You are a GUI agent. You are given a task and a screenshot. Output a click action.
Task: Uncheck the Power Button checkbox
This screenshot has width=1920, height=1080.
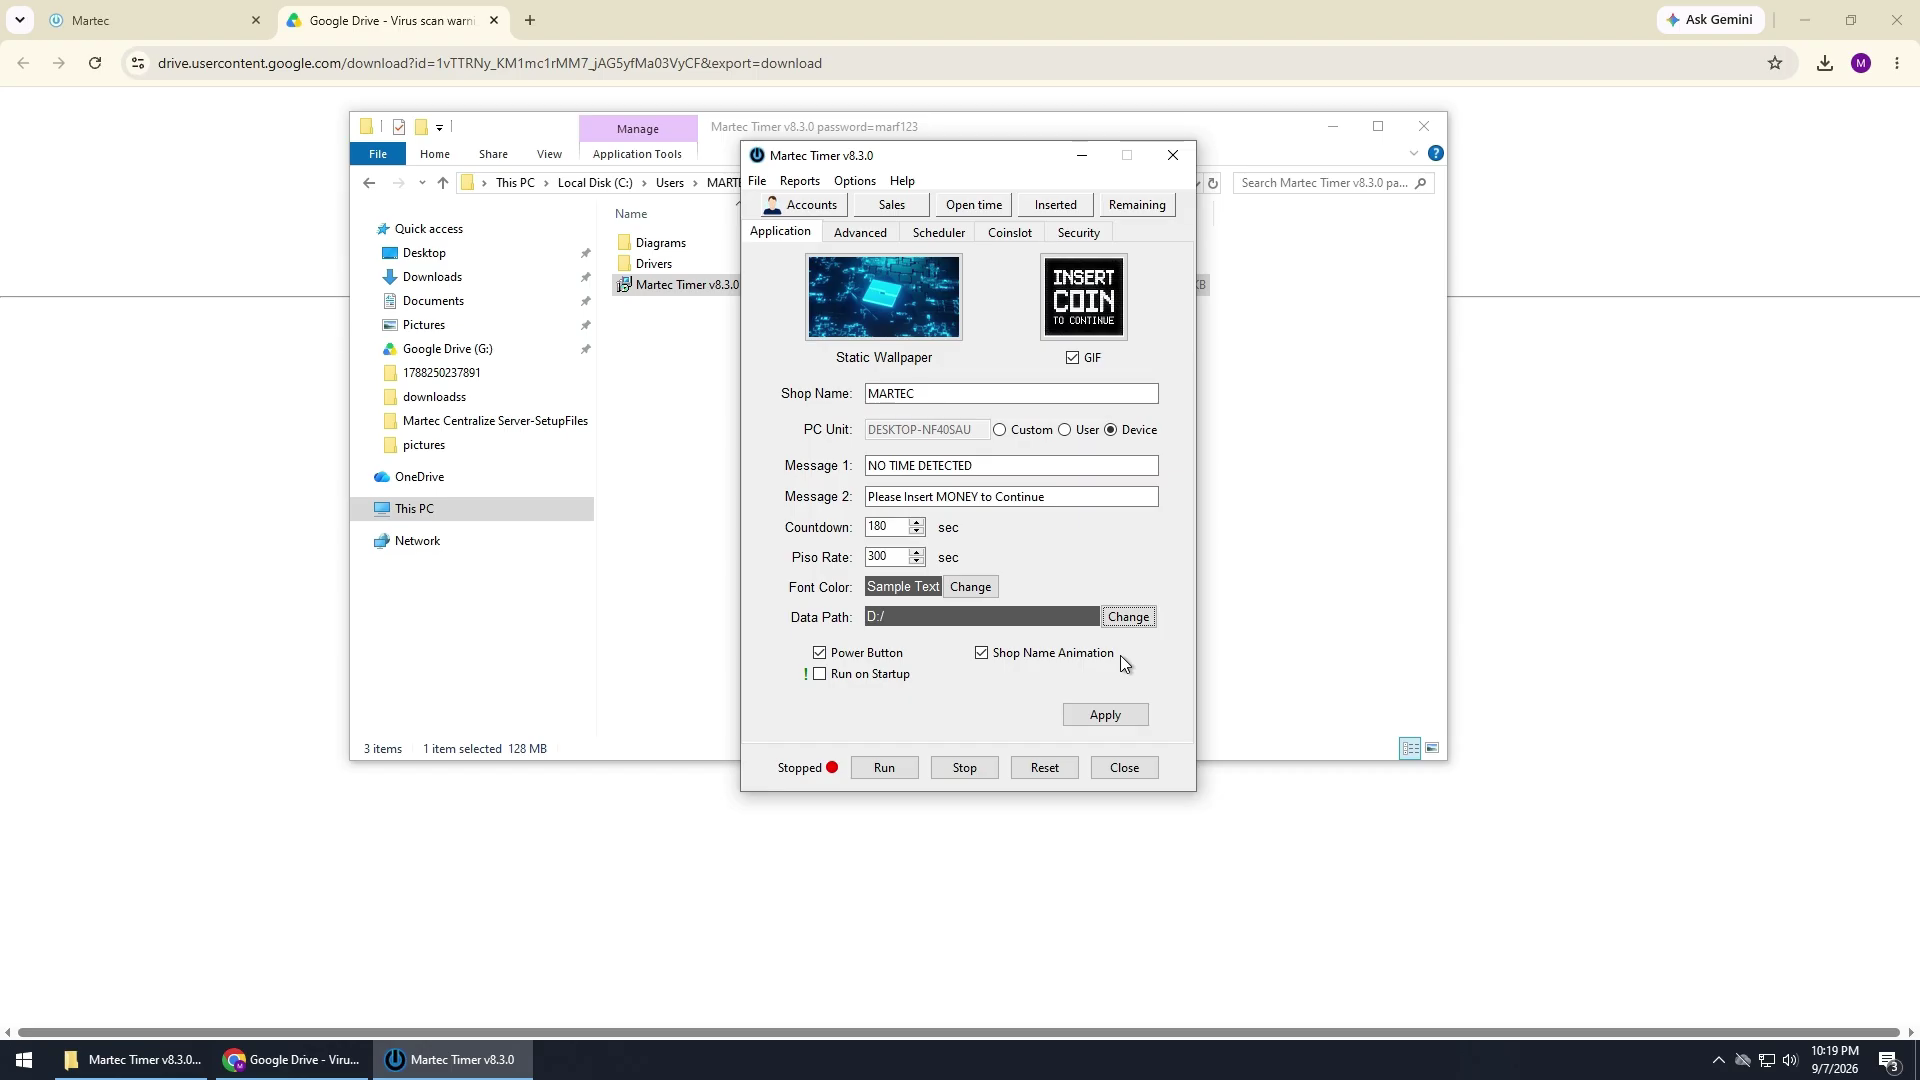pos(820,653)
